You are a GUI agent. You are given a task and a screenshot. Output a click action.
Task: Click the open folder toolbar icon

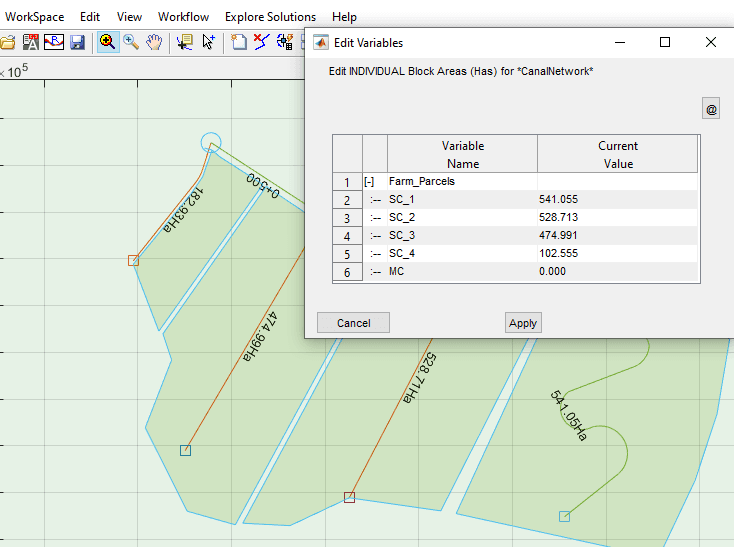coord(7,42)
